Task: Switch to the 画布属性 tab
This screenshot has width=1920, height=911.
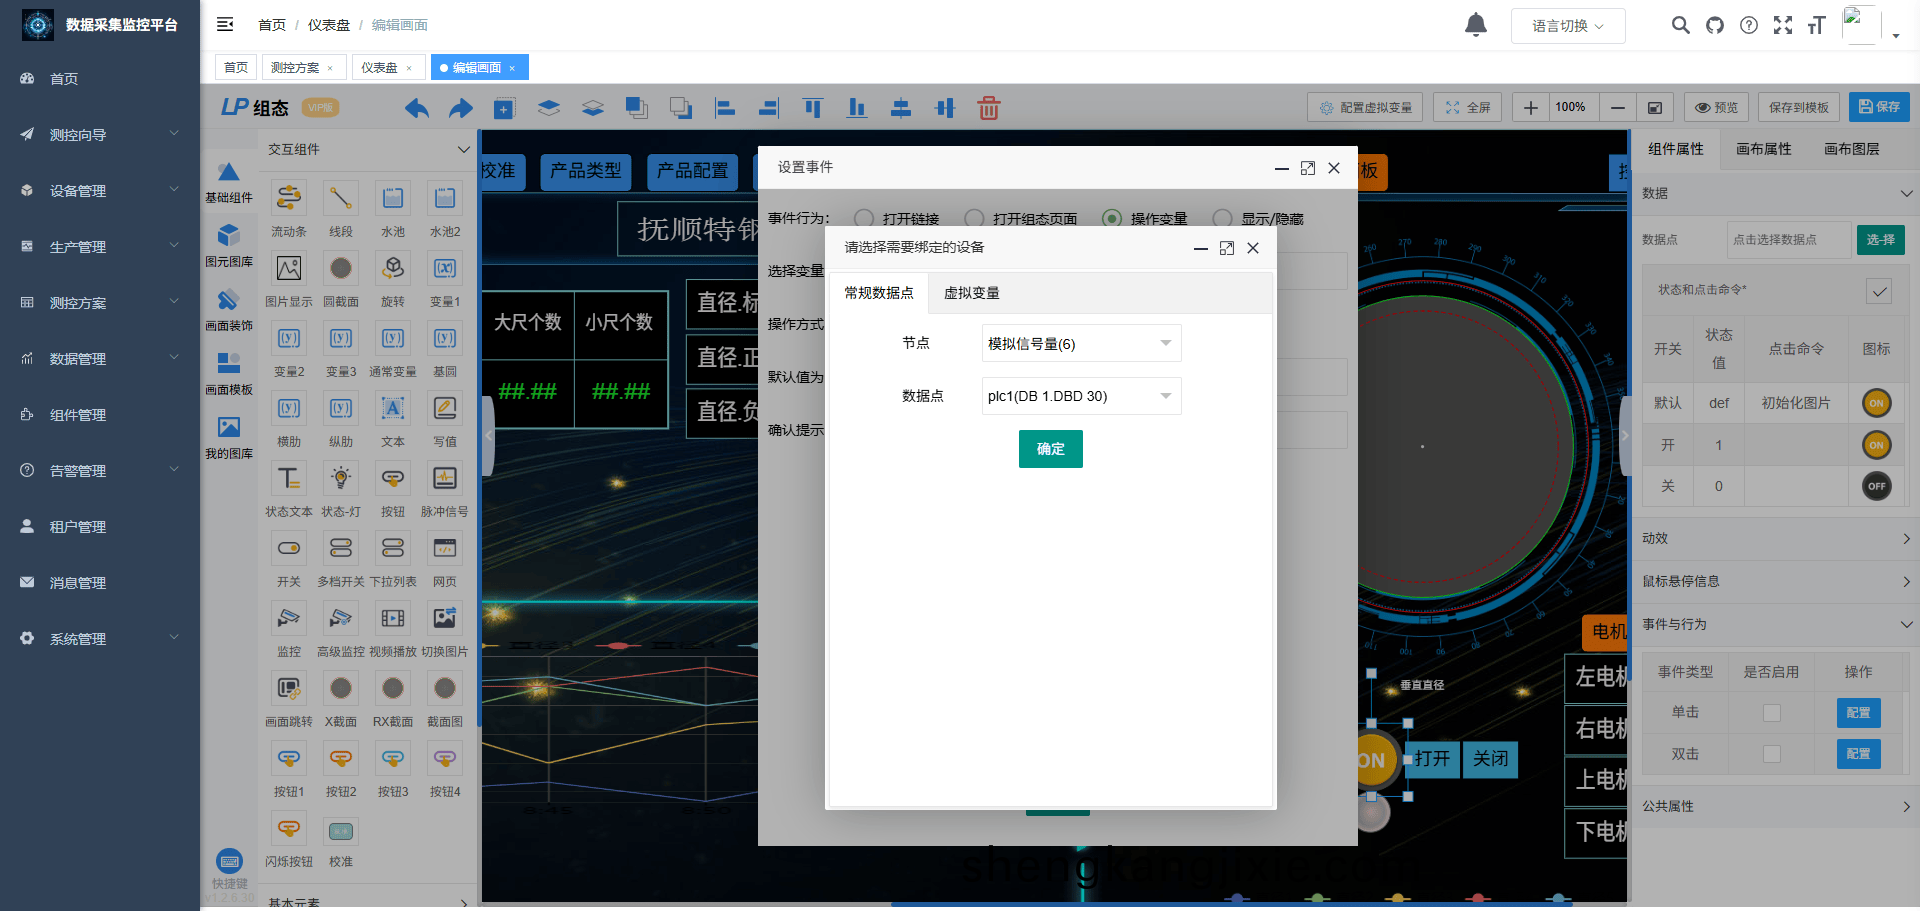Action: tap(1763, 149)
